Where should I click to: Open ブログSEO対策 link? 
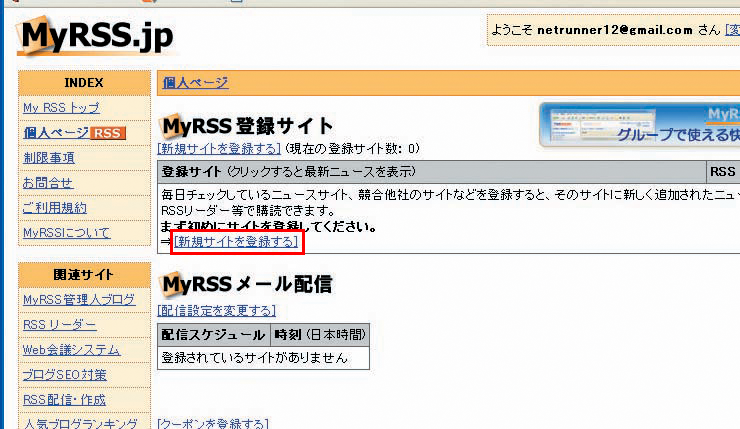pyautogui.click(x=65, y=375)
